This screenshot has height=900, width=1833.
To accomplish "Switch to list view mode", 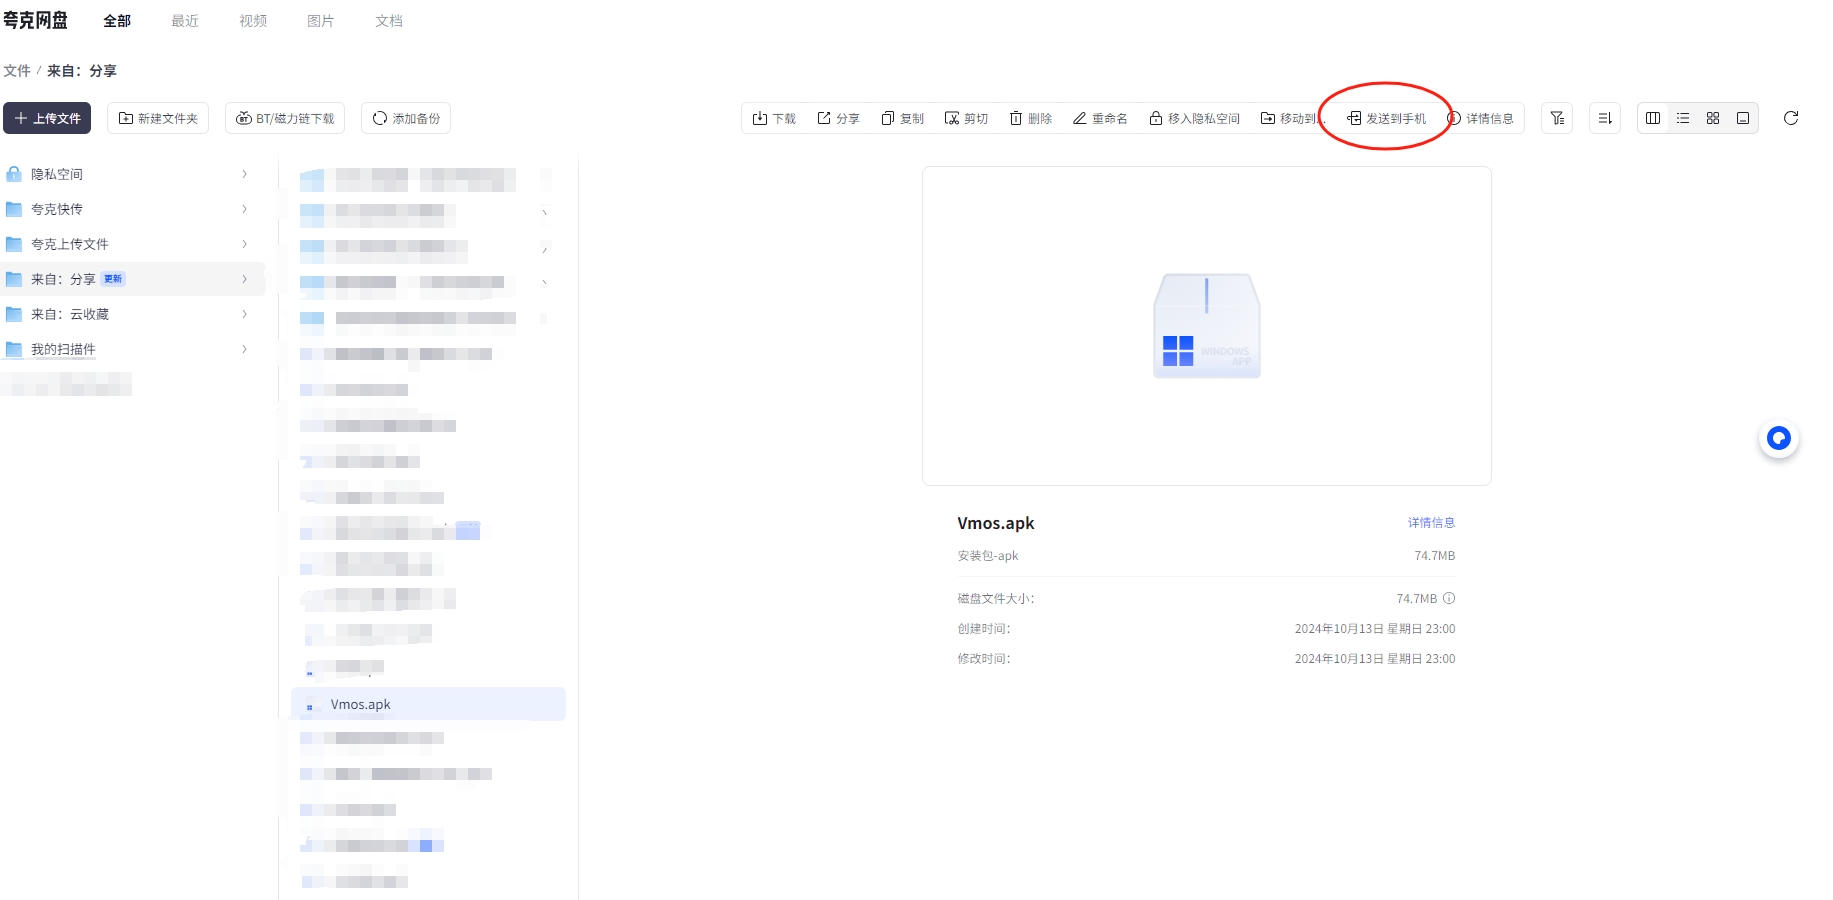I will (x=1683, y=118).
